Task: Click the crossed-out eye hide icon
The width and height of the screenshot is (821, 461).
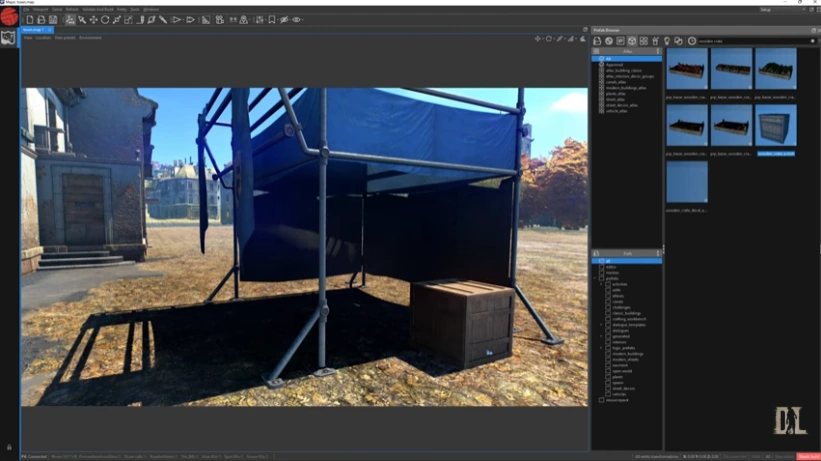Action: point(284,20)
